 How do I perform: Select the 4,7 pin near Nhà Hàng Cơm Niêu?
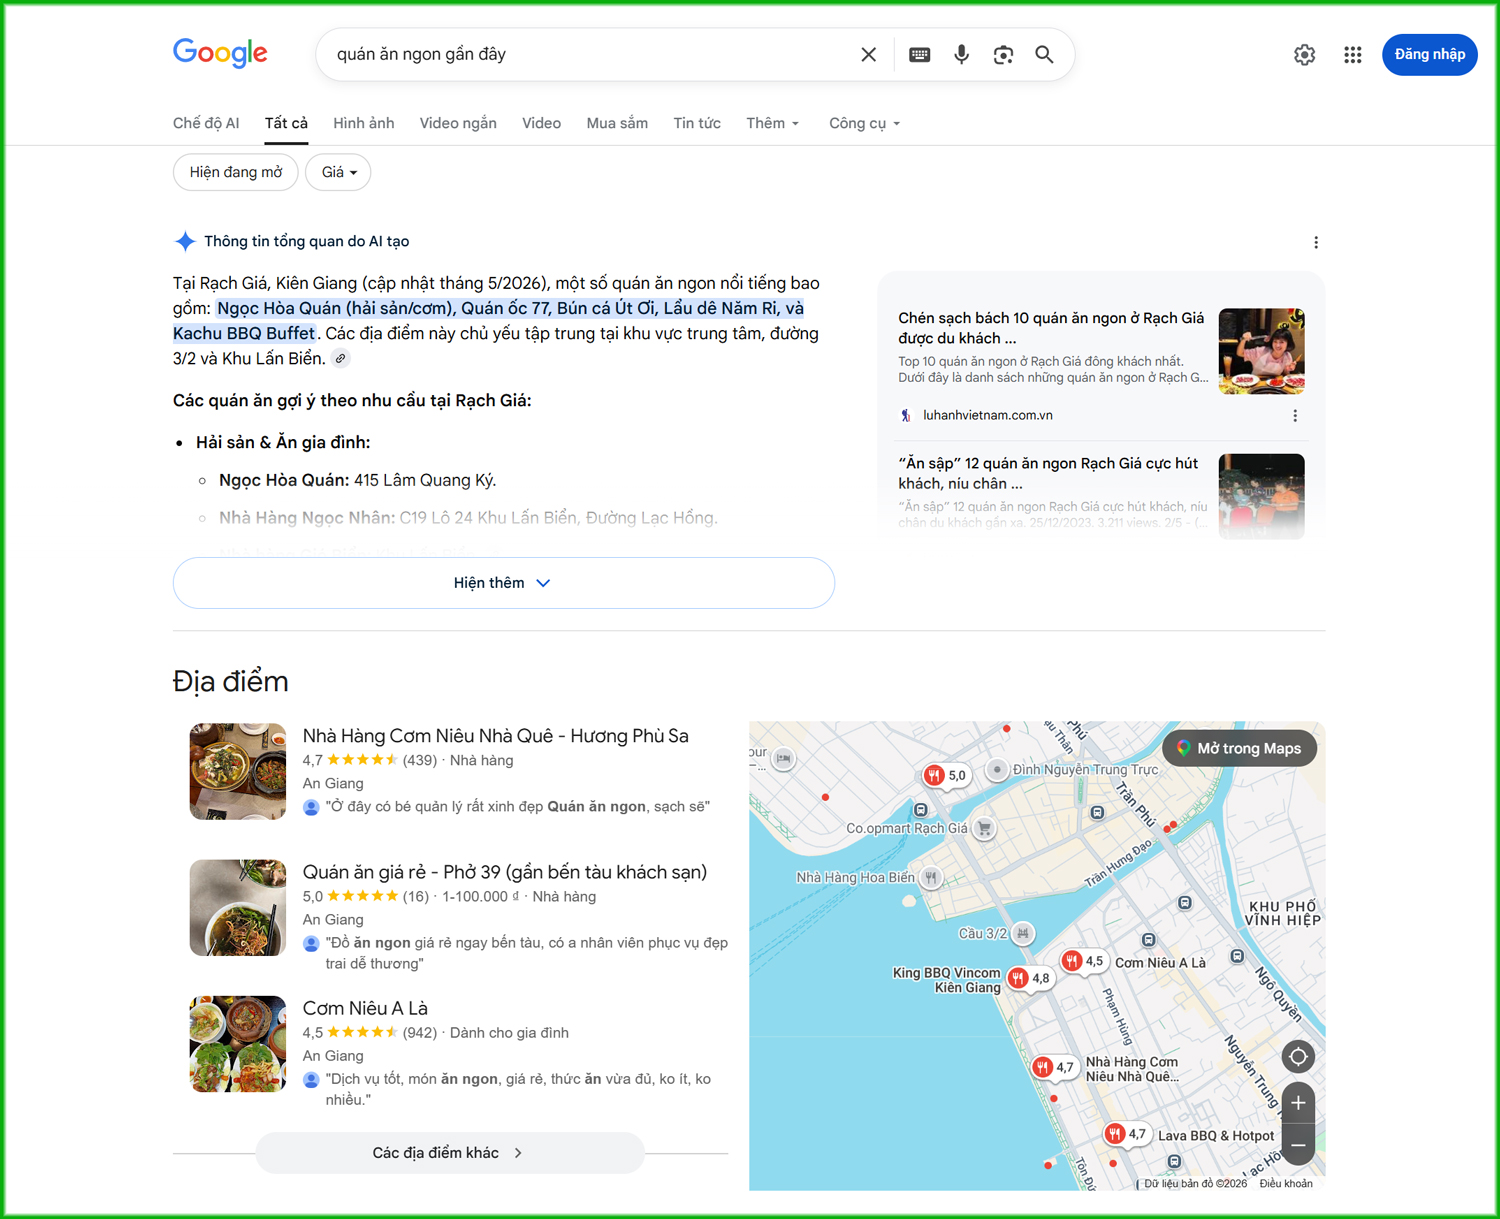[1054, 1067]
